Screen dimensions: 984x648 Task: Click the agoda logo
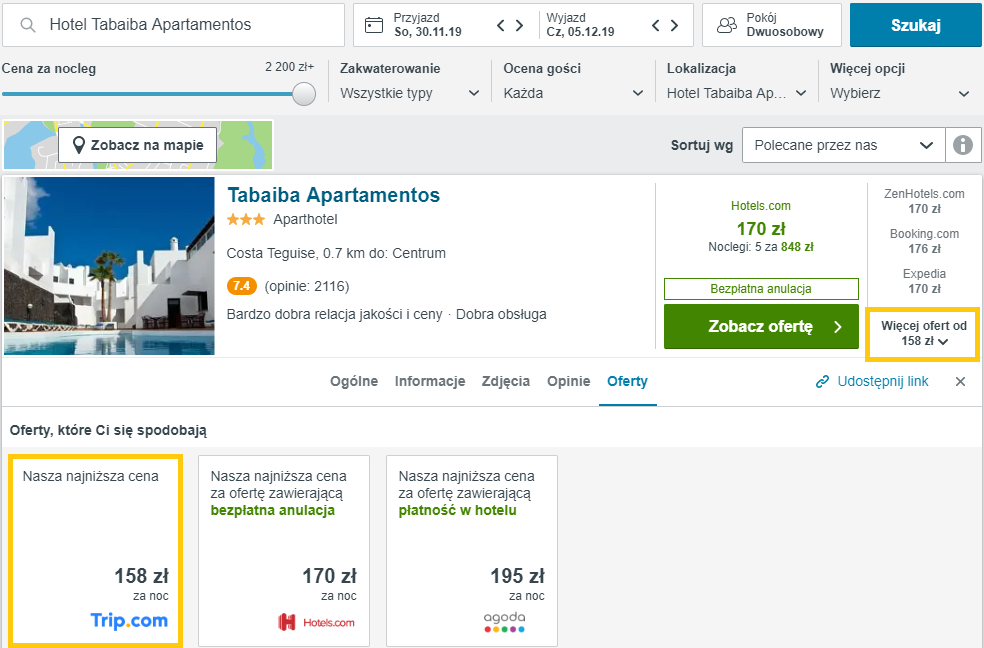pyautogui.click(x=504, y=622)
